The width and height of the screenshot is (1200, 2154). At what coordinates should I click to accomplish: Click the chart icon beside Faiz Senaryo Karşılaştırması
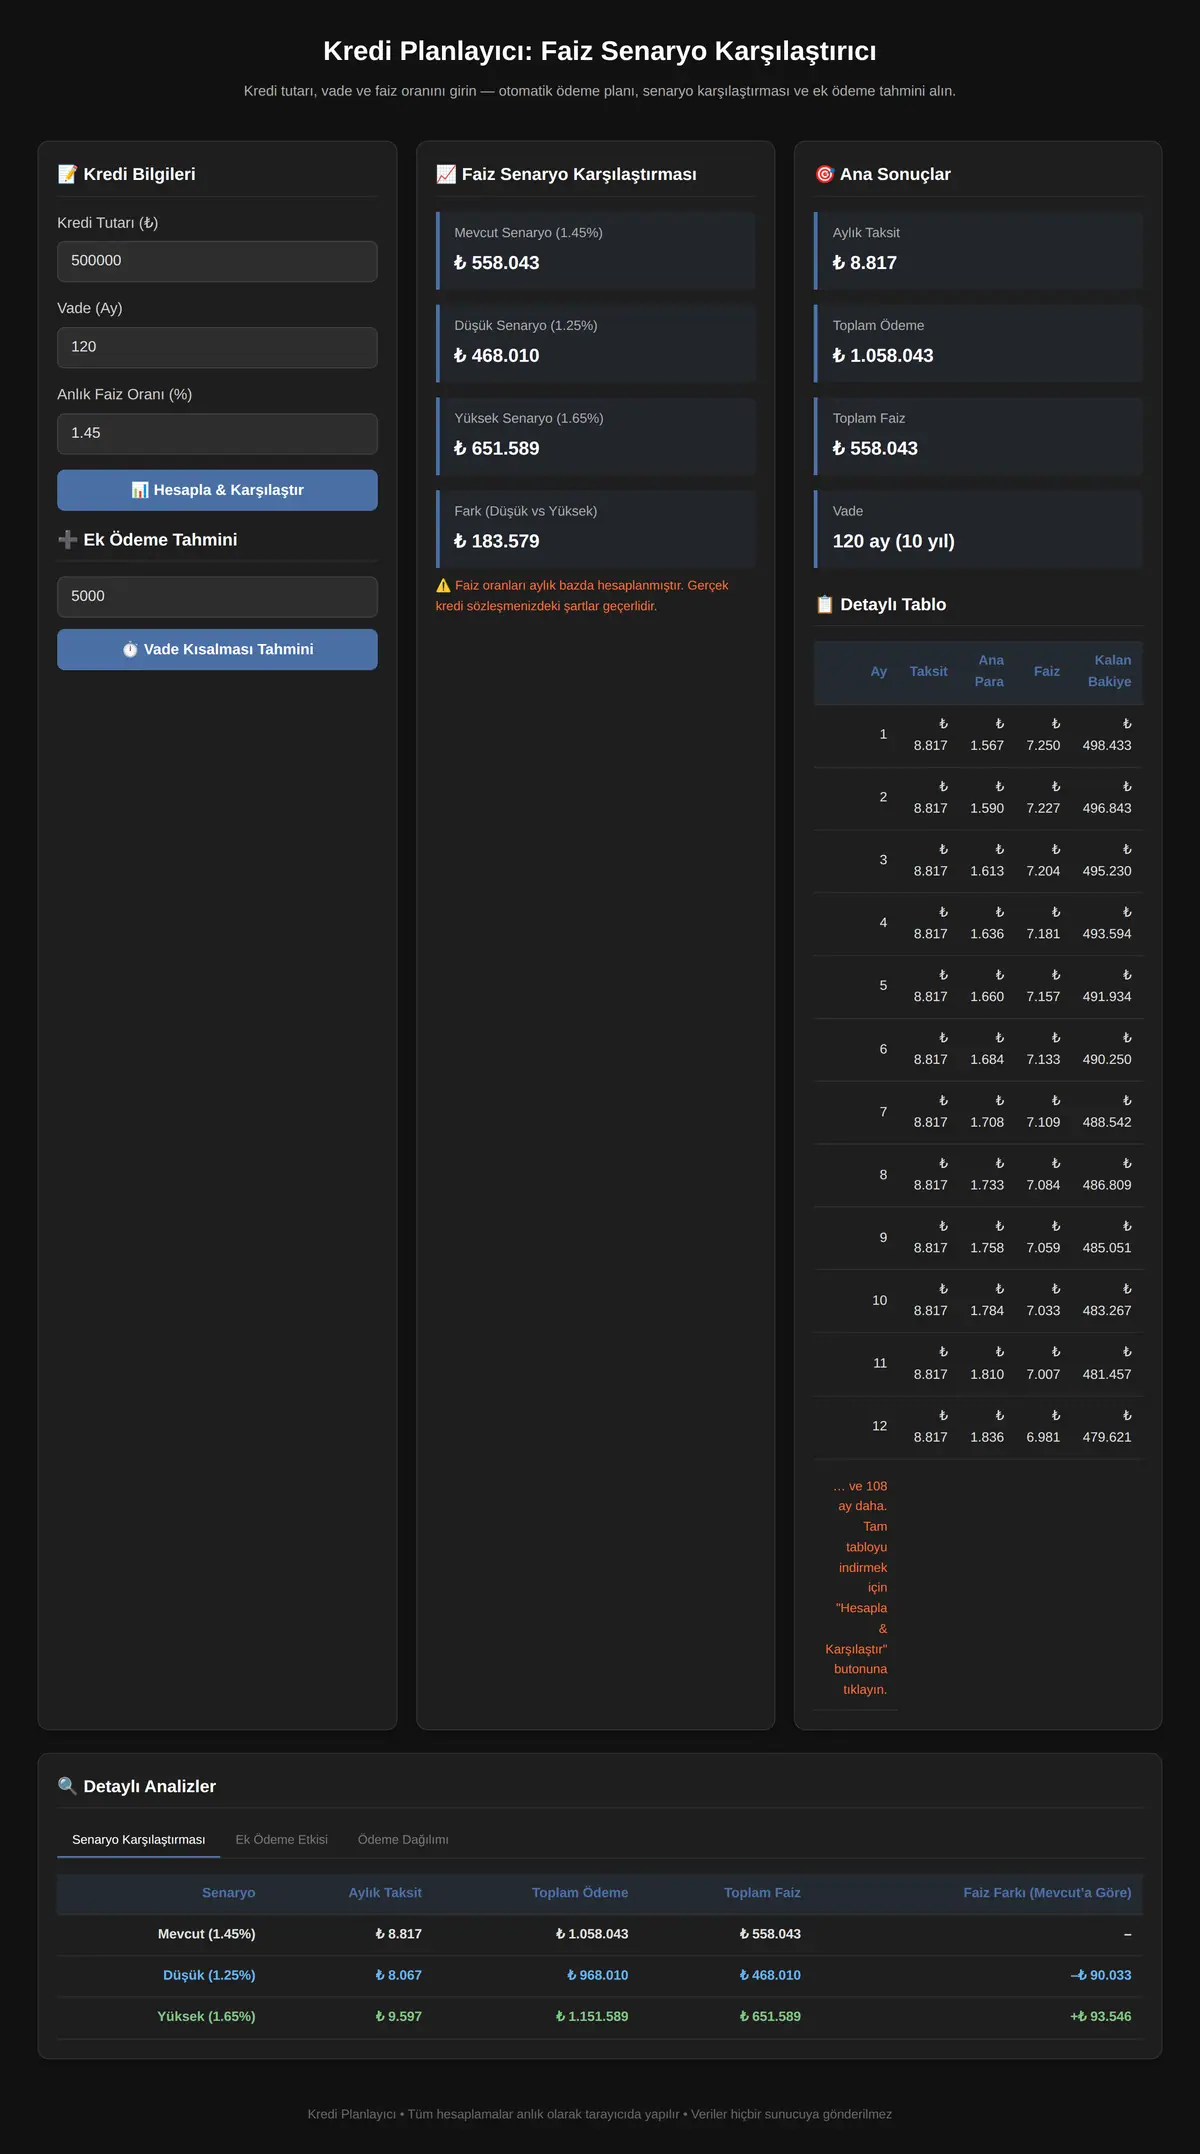(x=446, y=174)
